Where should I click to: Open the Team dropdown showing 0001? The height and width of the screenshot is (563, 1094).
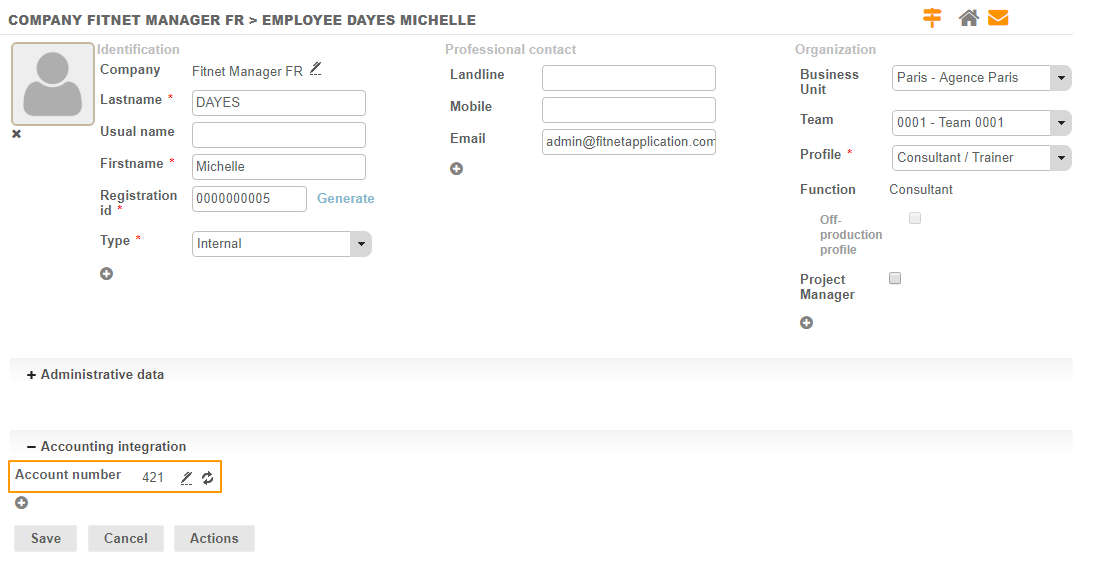click(980, 123)
